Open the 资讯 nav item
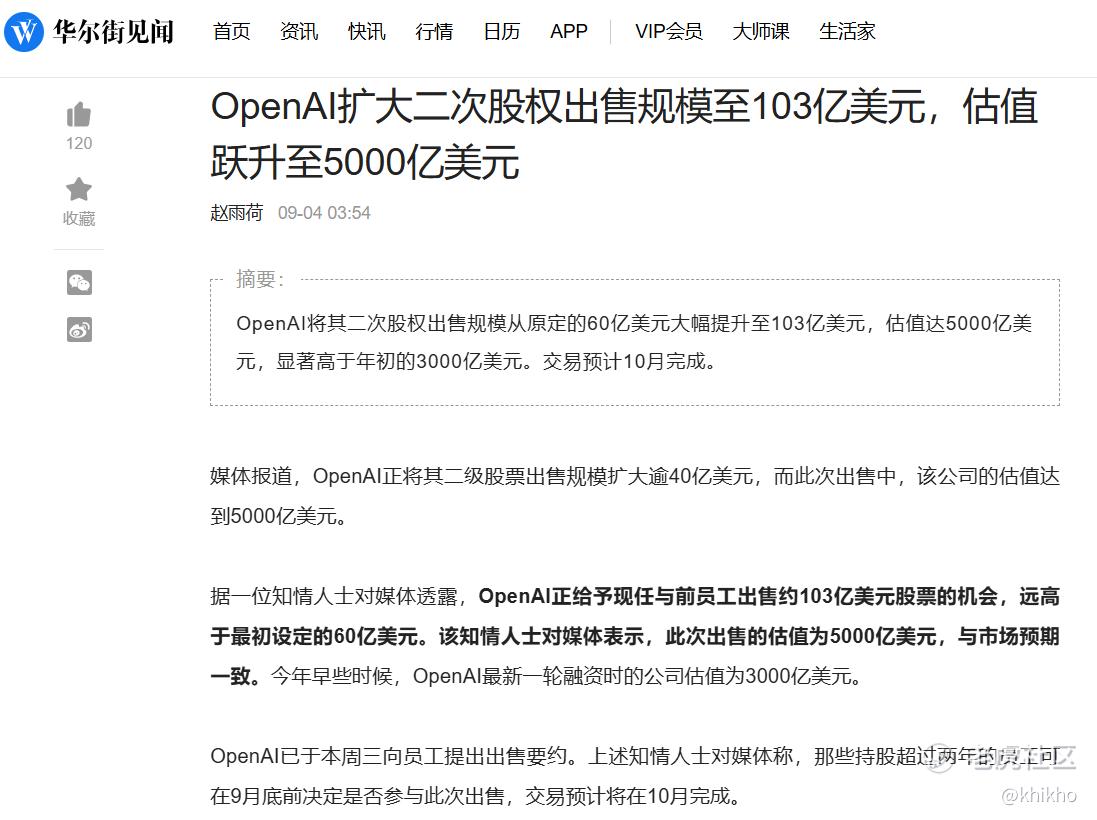The width and height of the screenshot is (1097, 820). click(299, 31)
